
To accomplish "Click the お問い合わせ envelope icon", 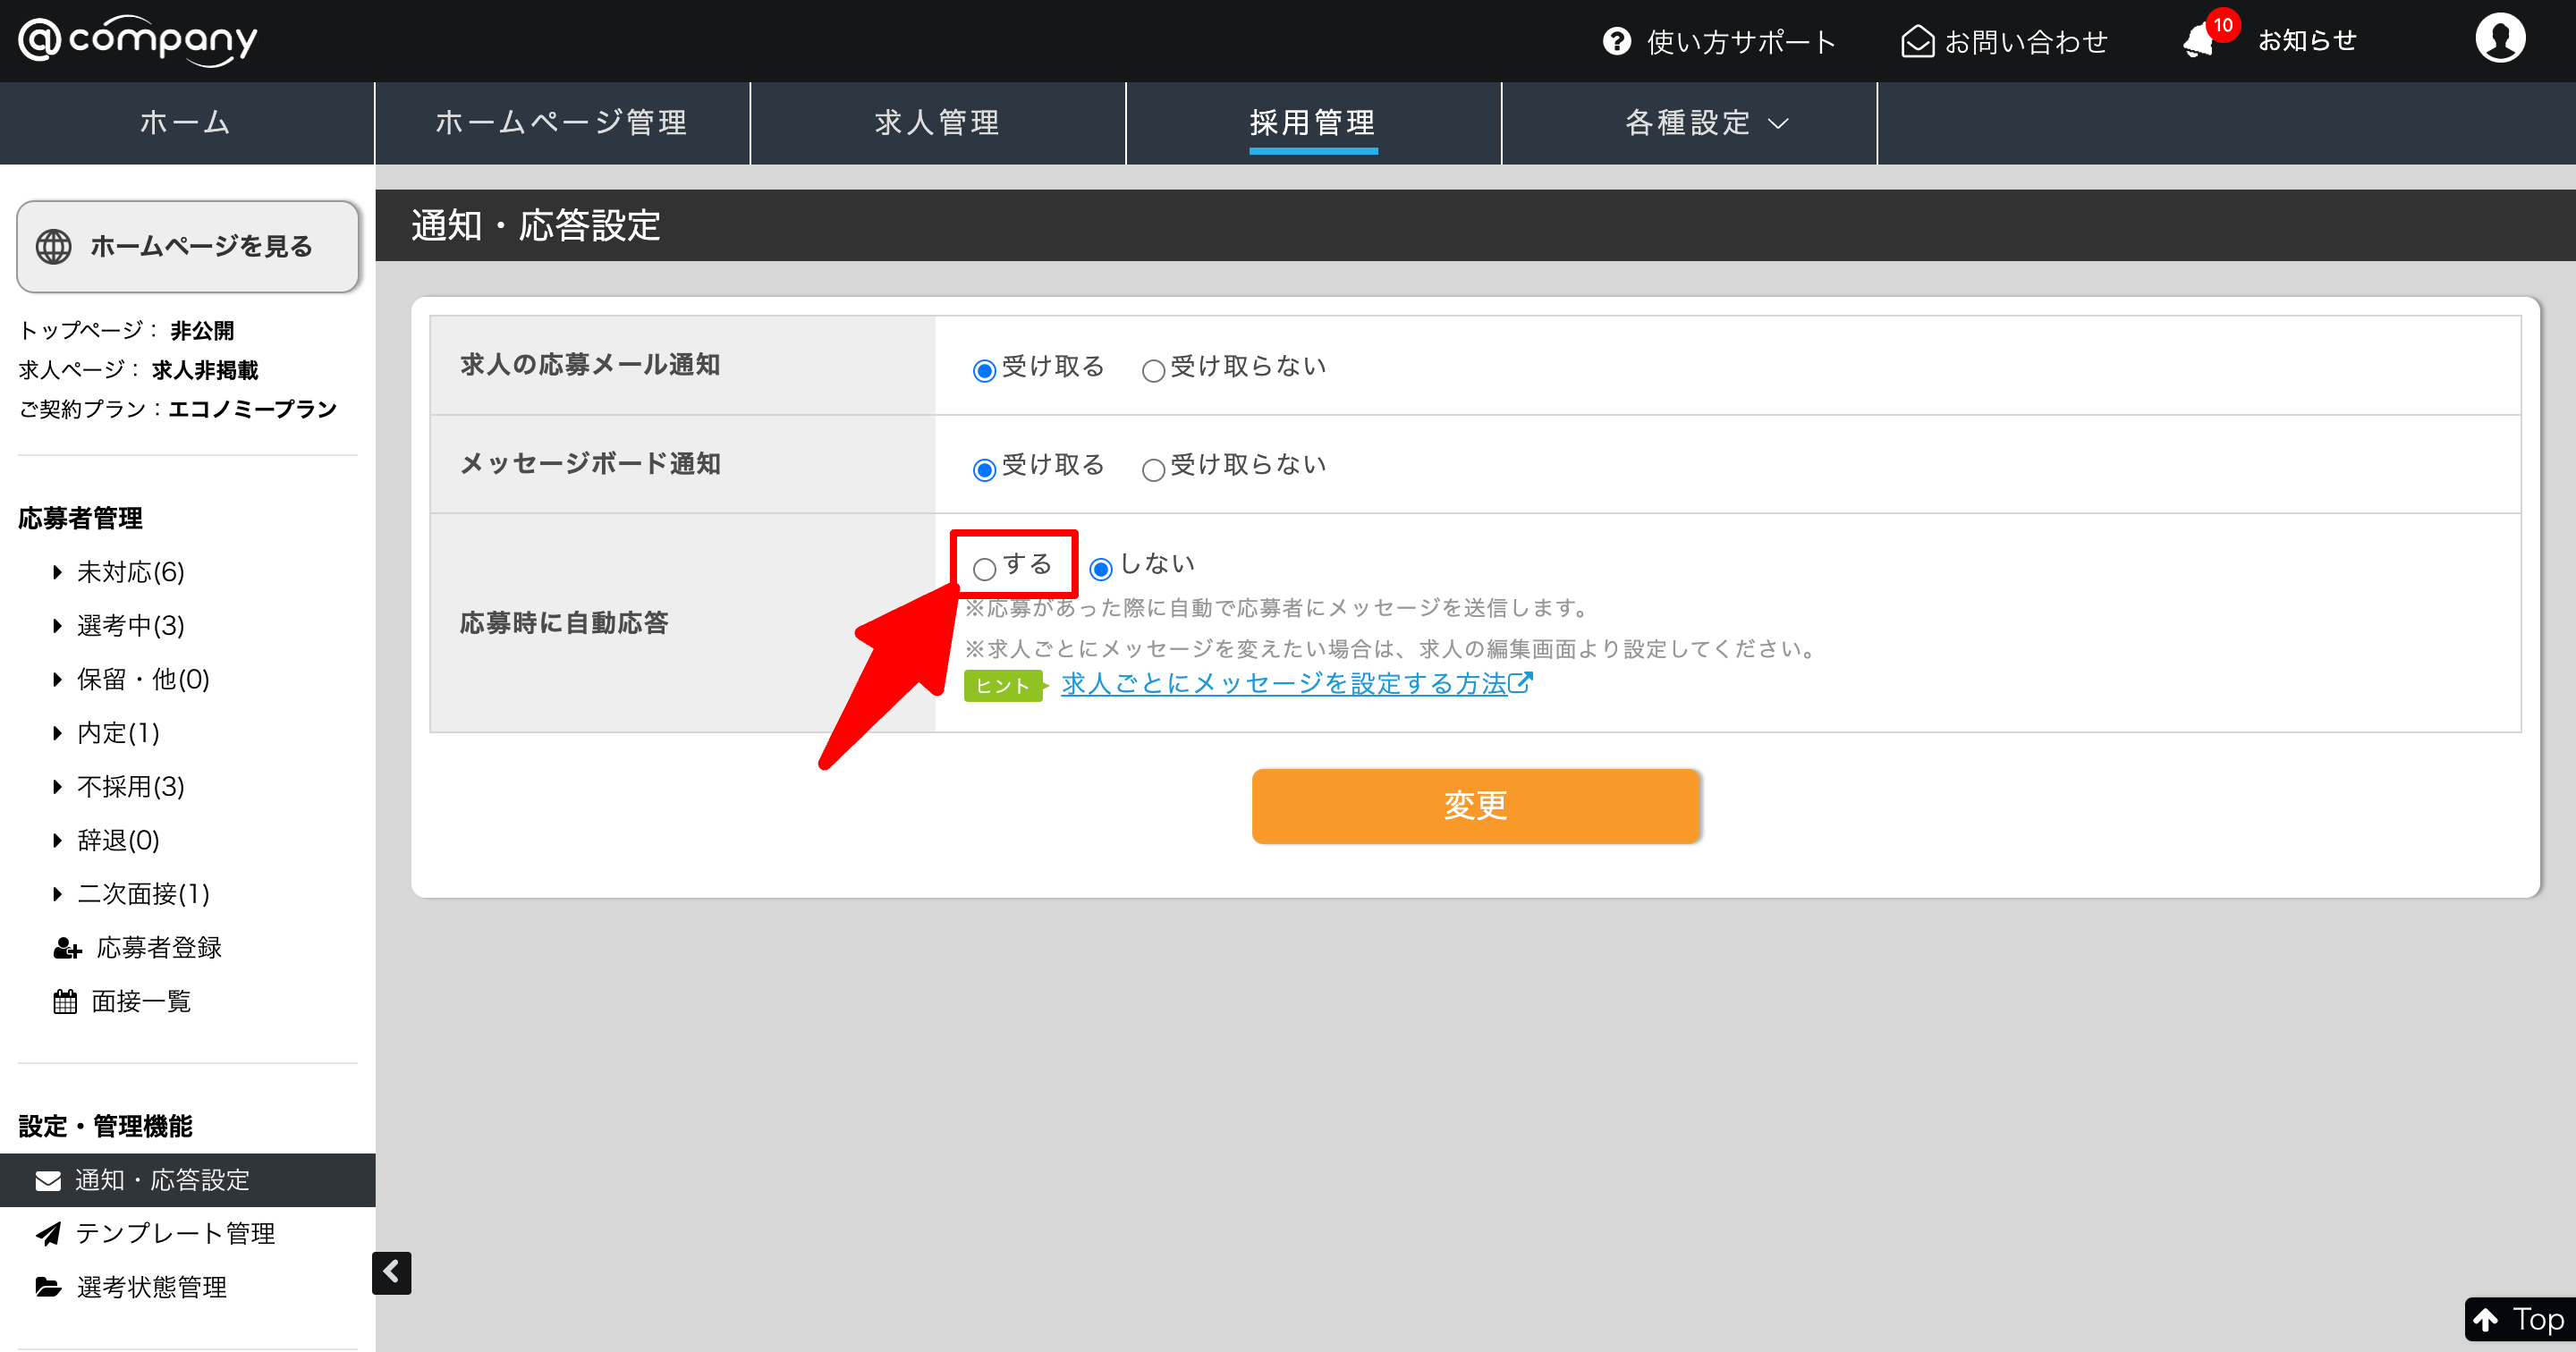I will click(x=1916, y=41).
